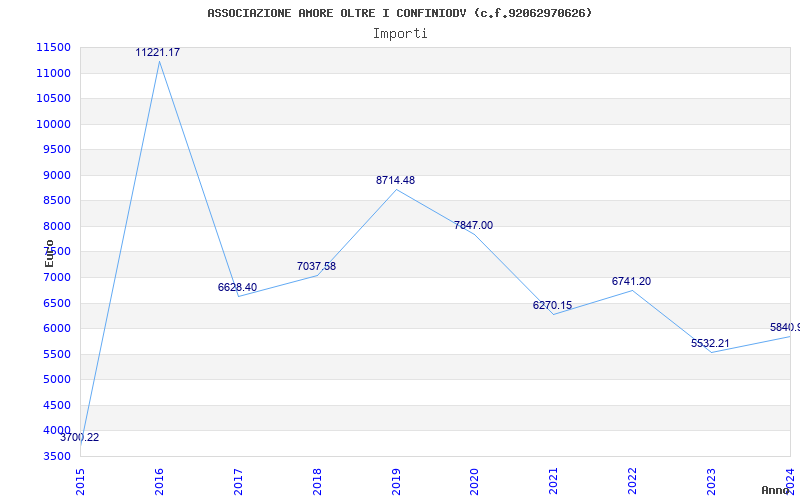The image size is (800, 500).
Task: Click the data label 6741.20
Action: pyautogui.click(x=632, y=281)
